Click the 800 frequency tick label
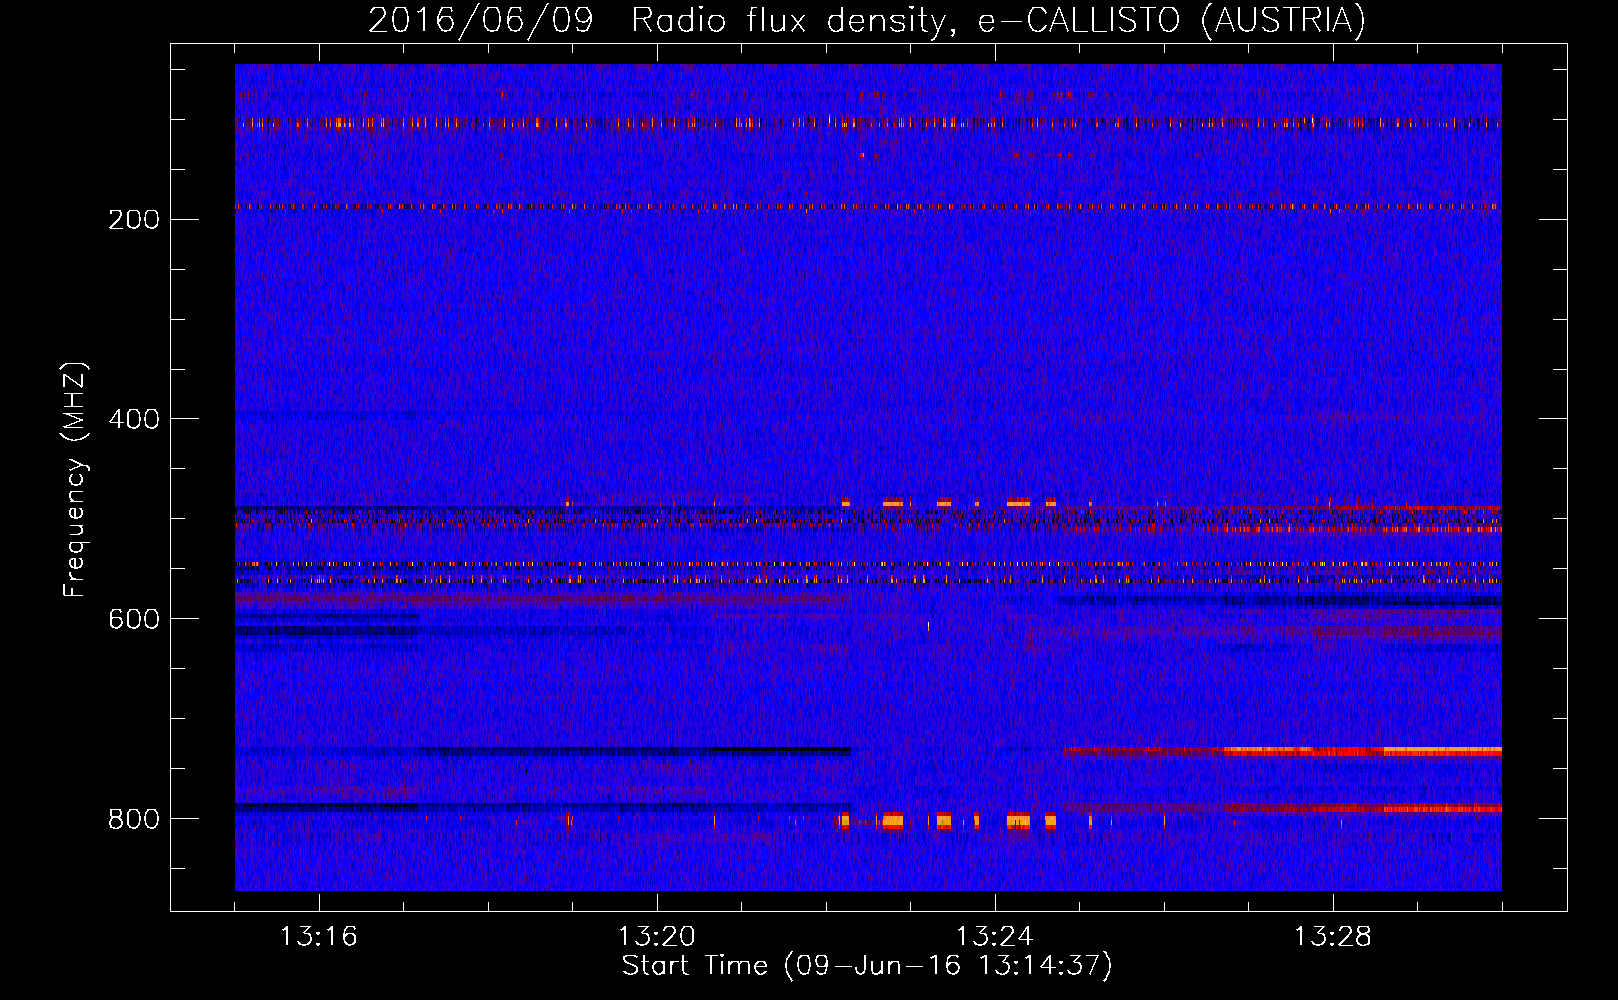Image resolution: width=1618 pixels, height=1000 pixels. click(133, 819)
